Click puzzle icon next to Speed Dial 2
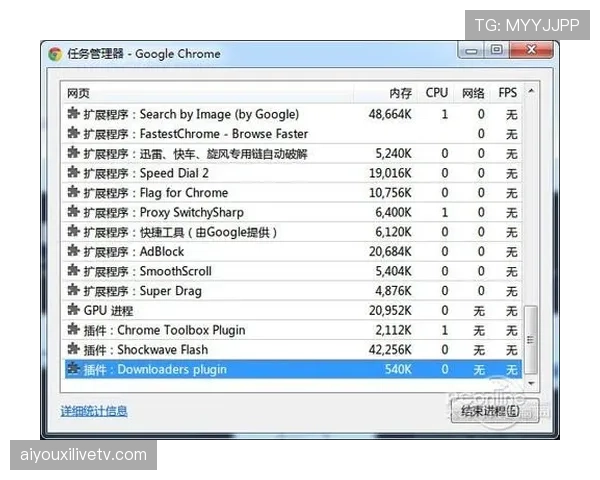600x480 pixels. pyautogui.click(x=73, y=172)
